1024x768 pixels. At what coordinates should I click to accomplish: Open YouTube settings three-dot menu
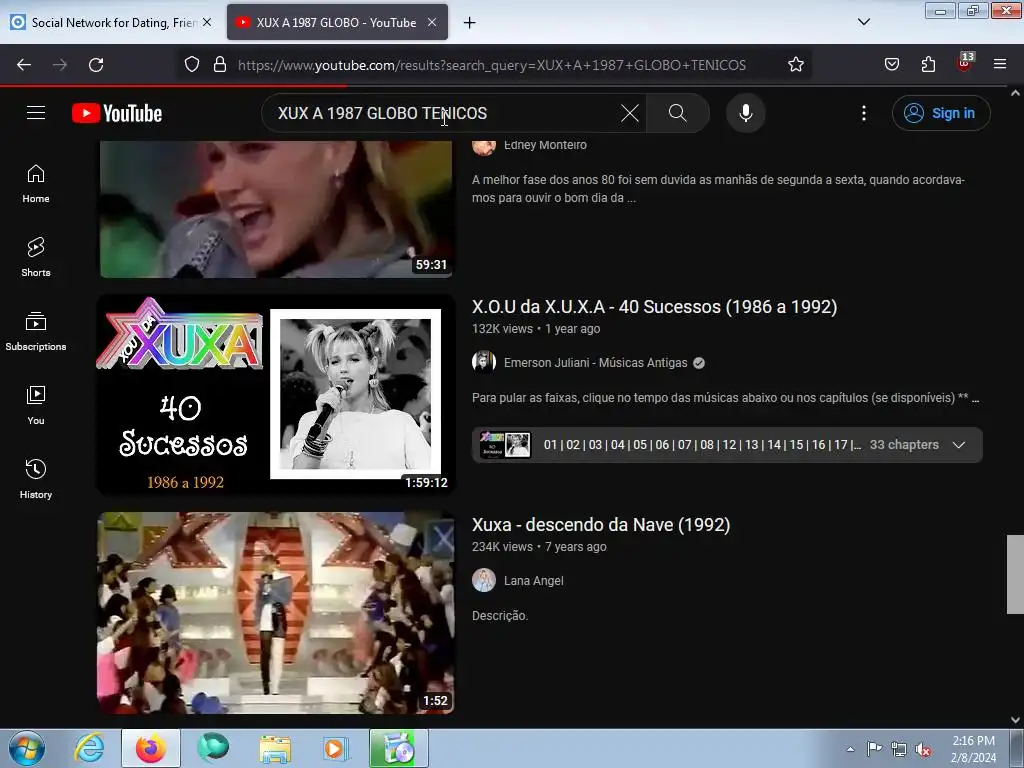(x=863, y=113)
